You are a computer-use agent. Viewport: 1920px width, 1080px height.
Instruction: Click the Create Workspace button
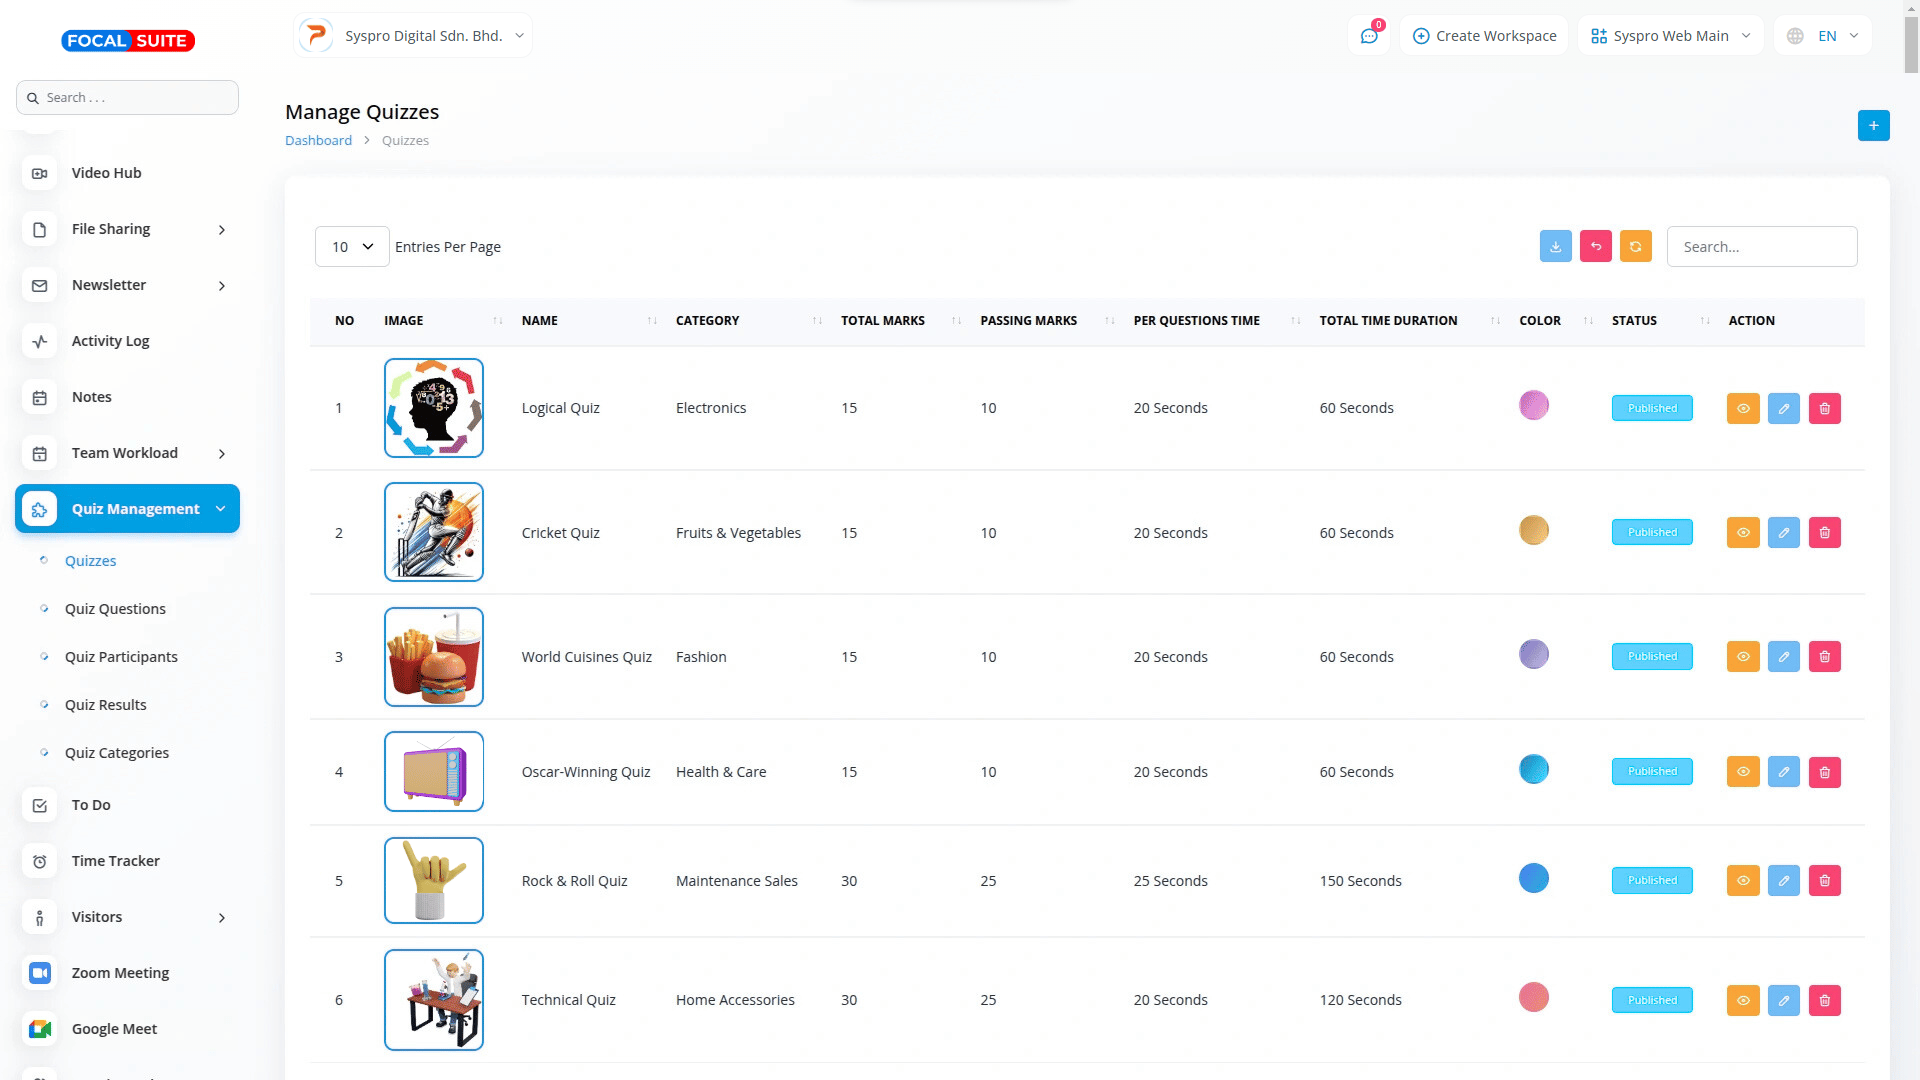(1484, 36)
